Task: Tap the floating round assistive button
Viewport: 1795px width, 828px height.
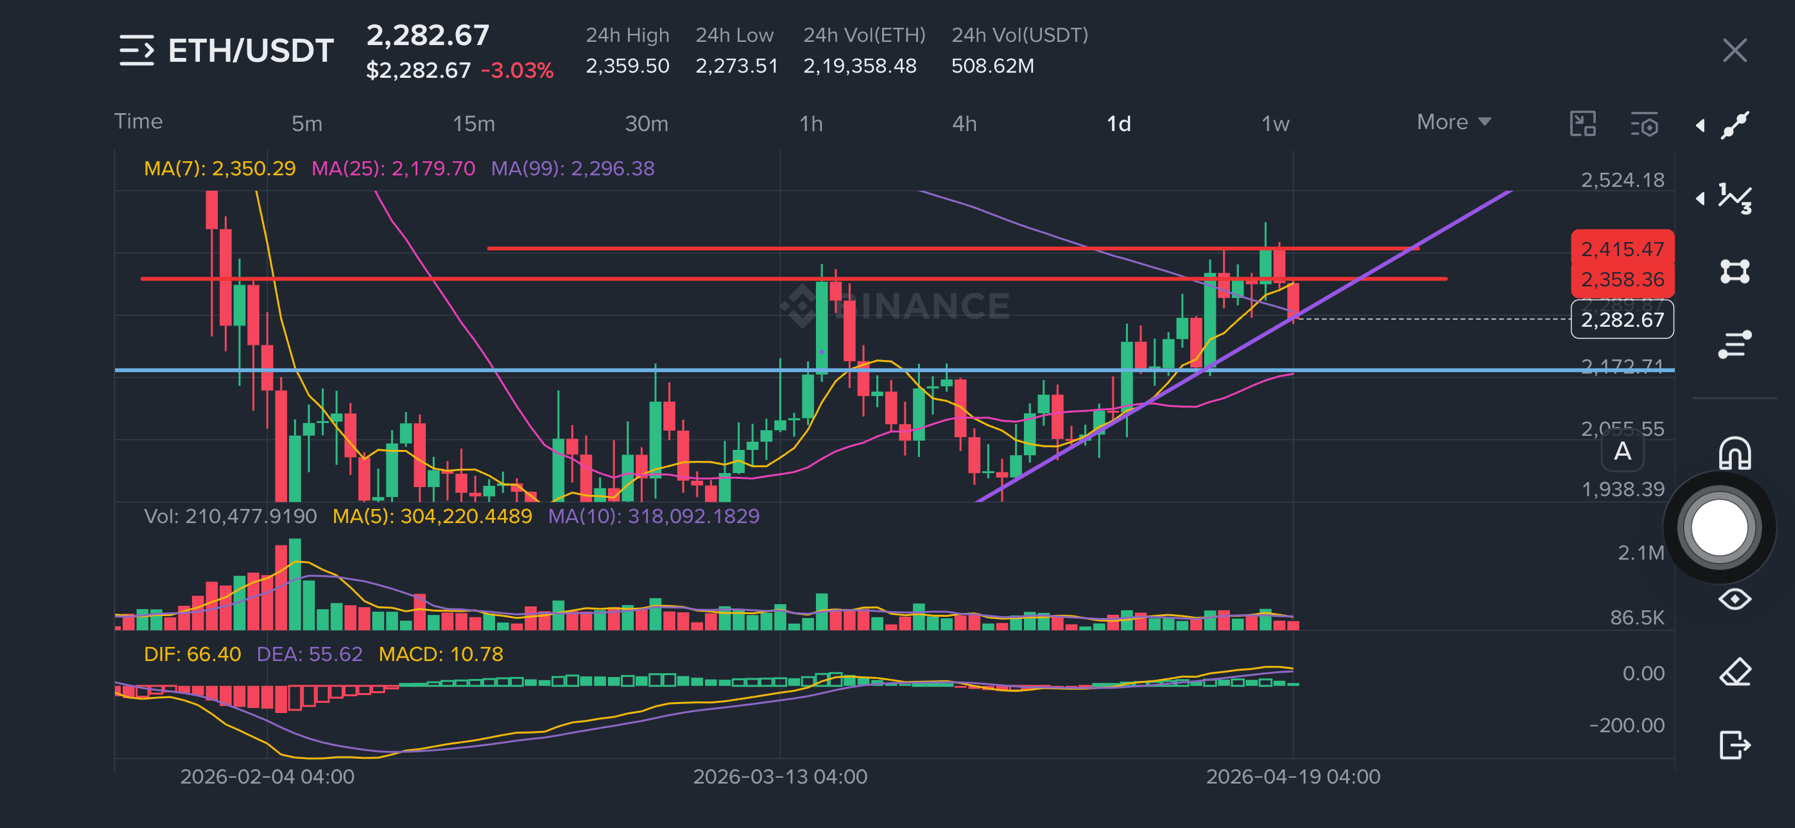Action: 1719,527
